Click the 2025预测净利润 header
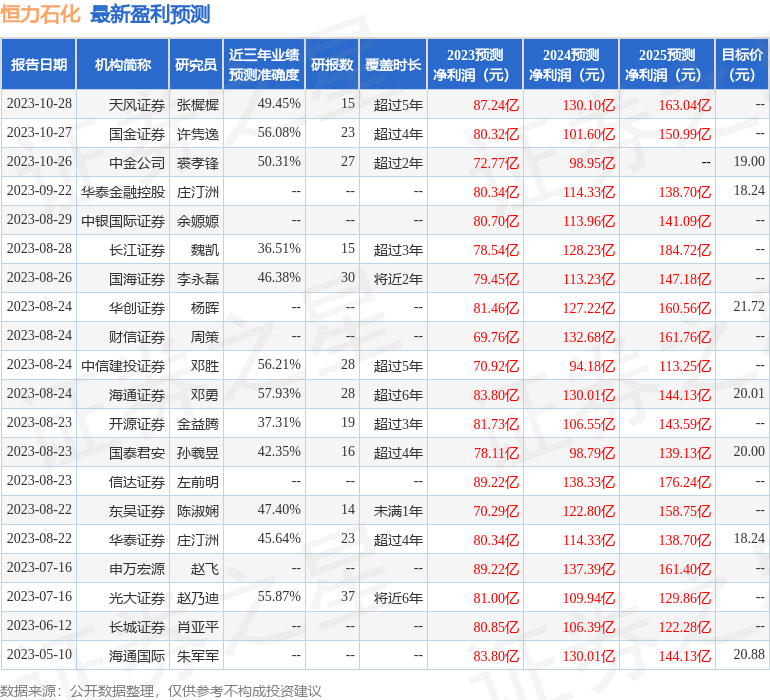Viewport: 770px width, 700px height. click(x=667, y=64)
